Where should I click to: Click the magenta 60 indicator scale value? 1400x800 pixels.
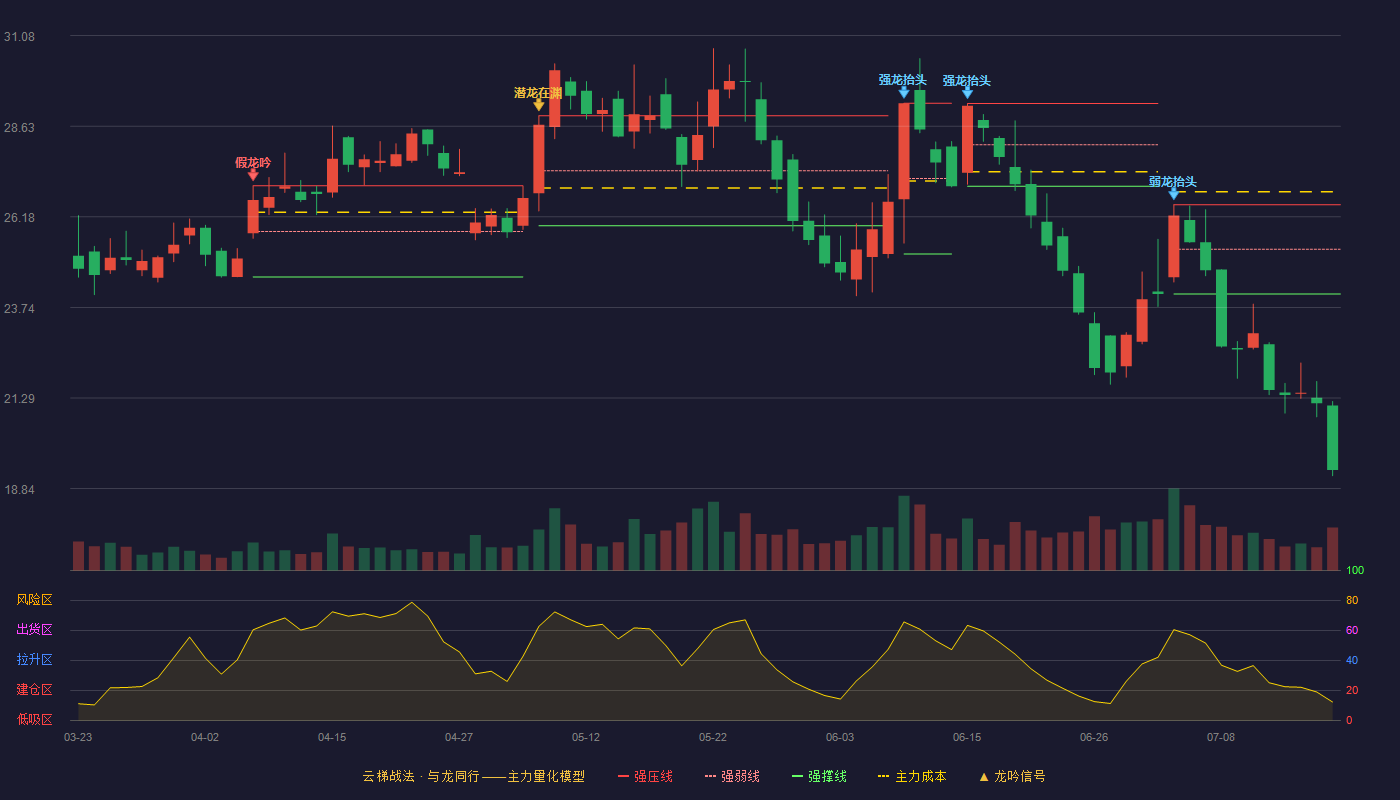click(1352, 630)
